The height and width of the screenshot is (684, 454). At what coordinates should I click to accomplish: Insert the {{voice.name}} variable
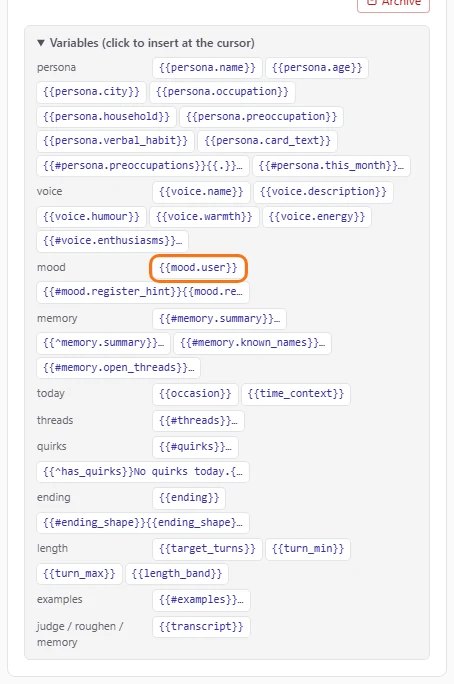201,192
